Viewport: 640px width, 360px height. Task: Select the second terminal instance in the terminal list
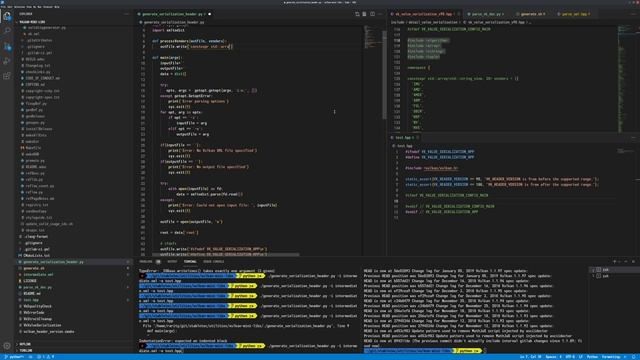coord(615,276)
